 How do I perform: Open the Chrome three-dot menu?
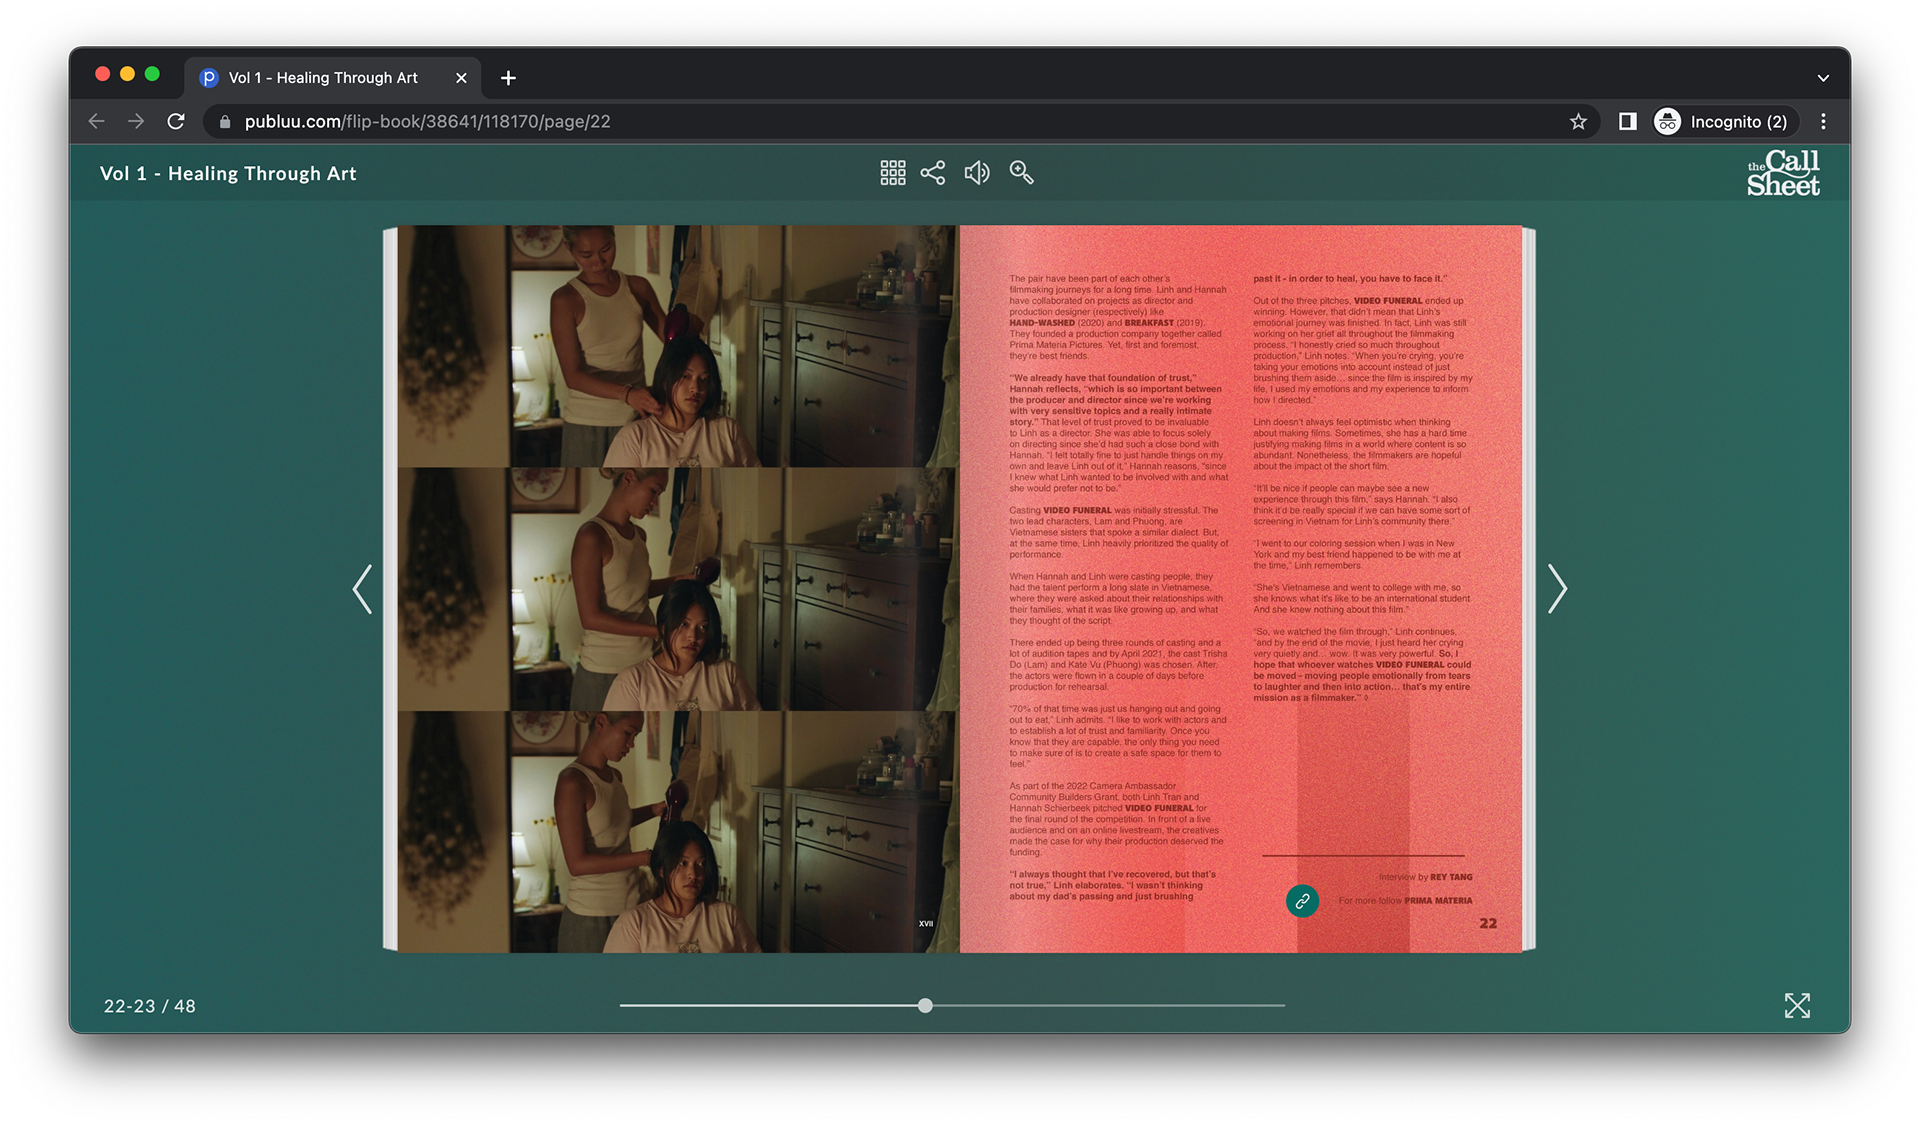click(x=1823, y=122)
